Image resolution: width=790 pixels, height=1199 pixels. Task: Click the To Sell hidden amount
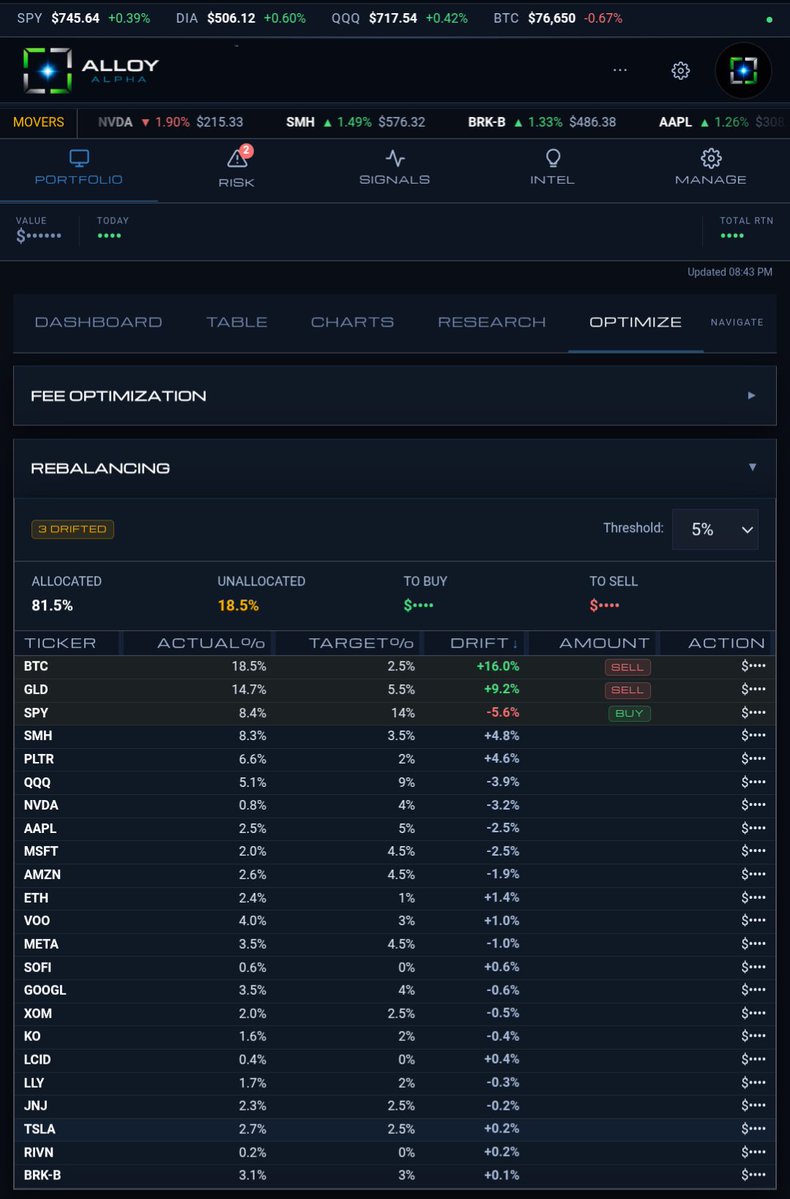[x=604, y=606]
